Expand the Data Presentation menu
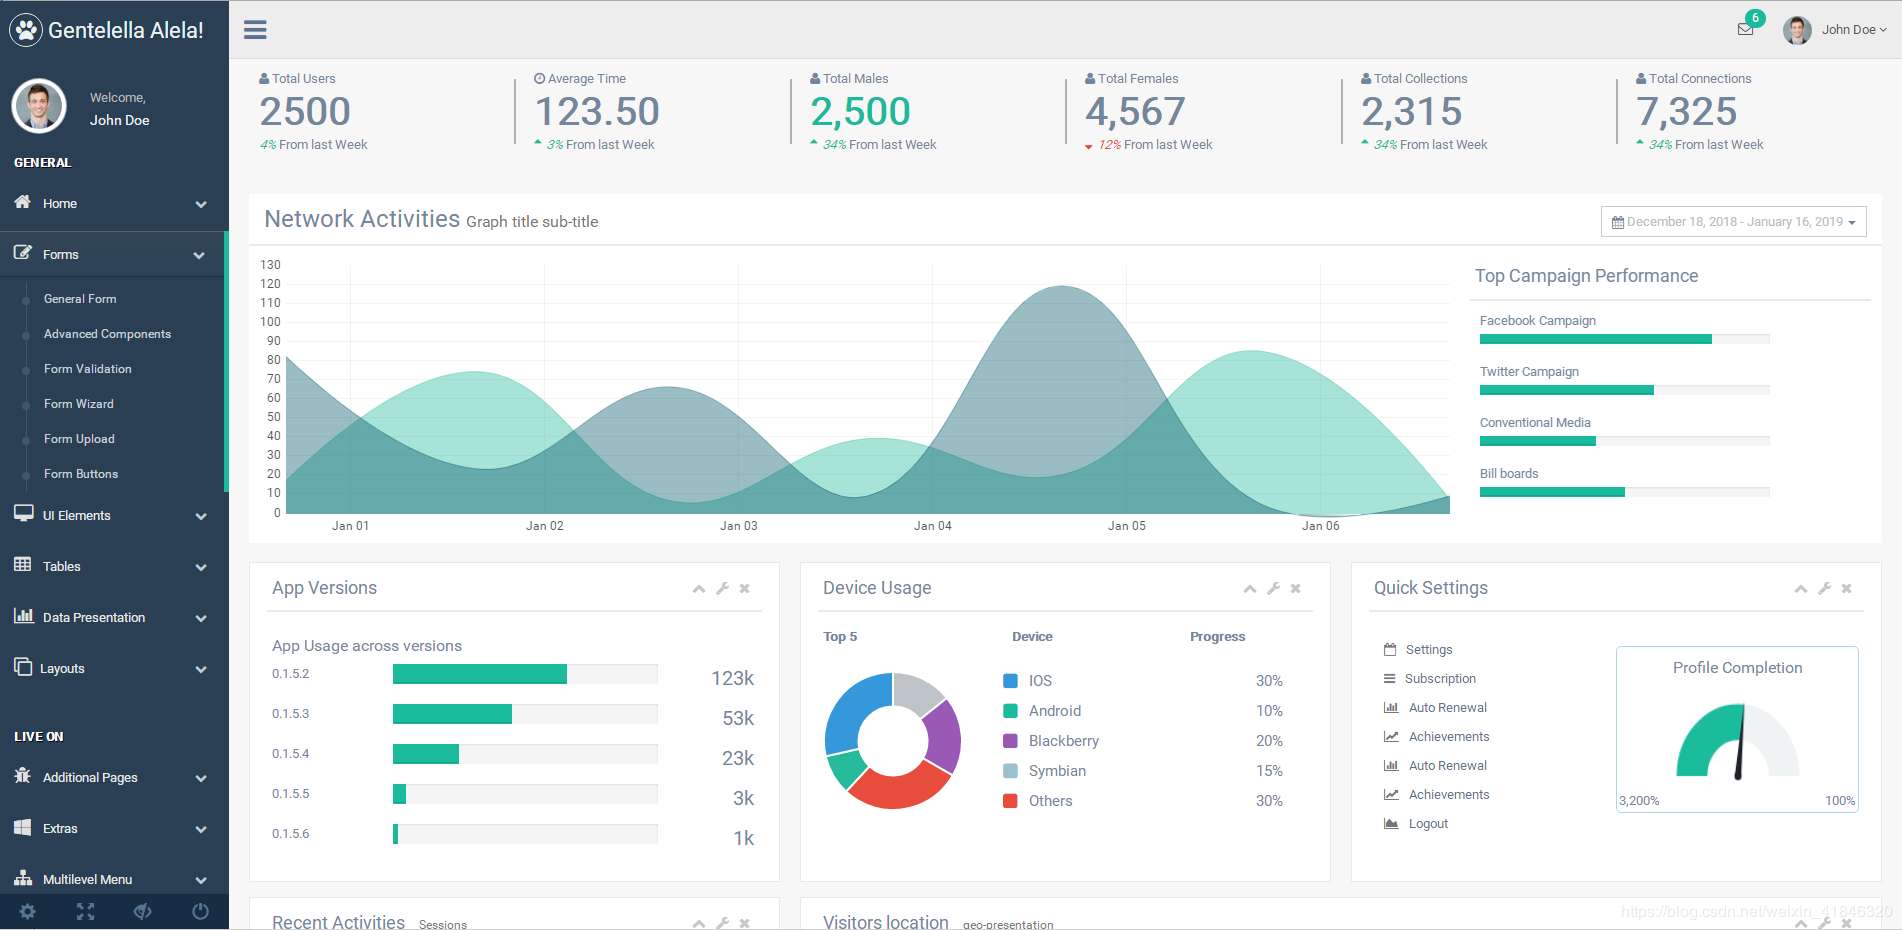Screen dimensions: 1902x930 pyautogui.click(x=114, y=617)
